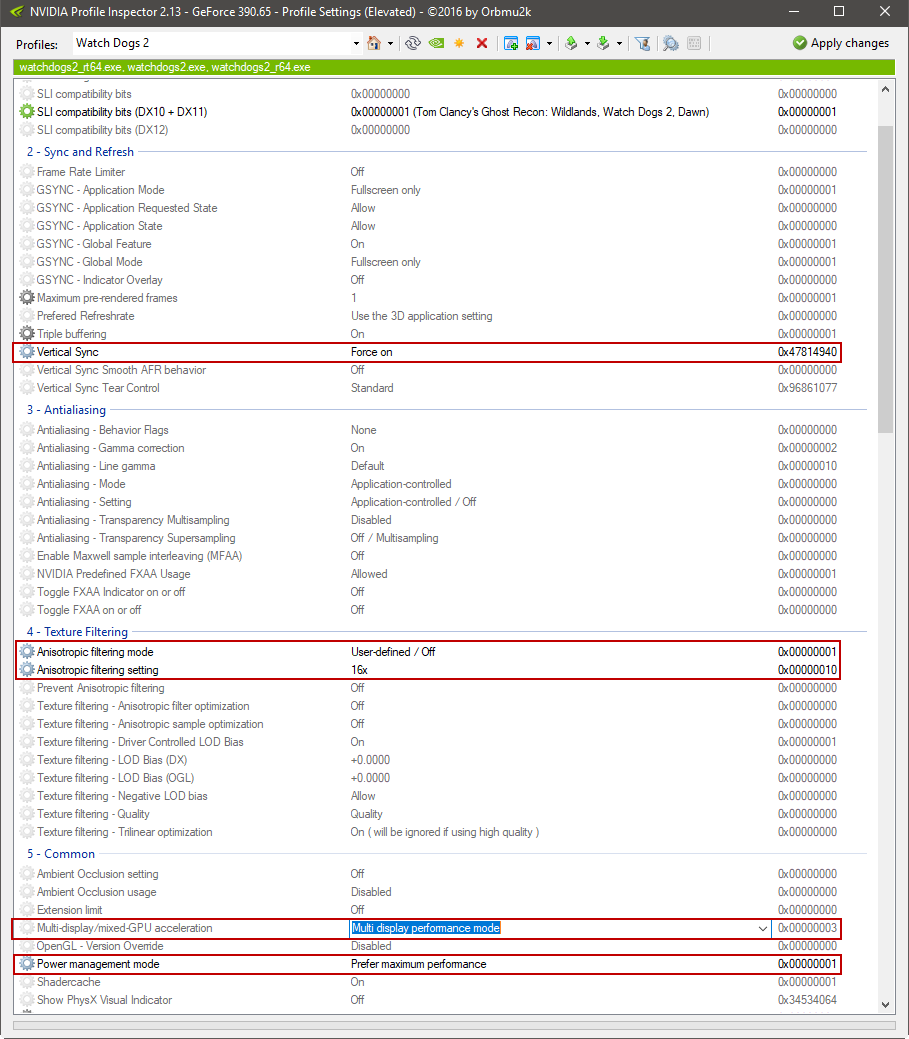The height and width of the screenshot is (1039, 909).
Task: Click gear icon for Toggle FXAA on or off
Action: click(x=27, y=610)
